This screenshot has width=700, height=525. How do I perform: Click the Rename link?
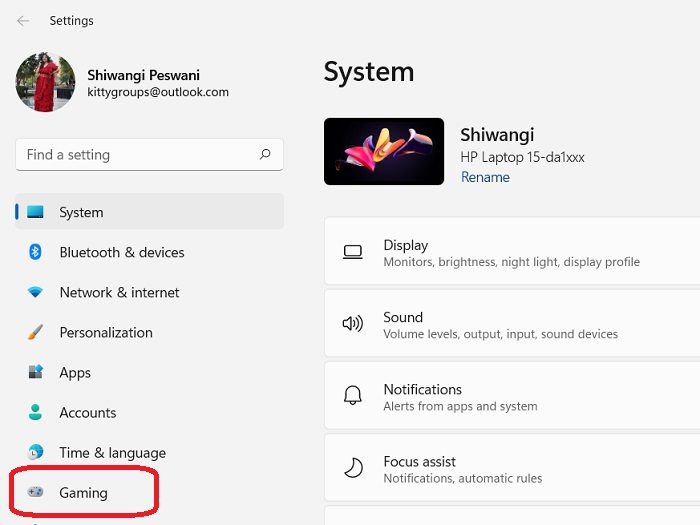pyautogui.click(x=485, y=177)
